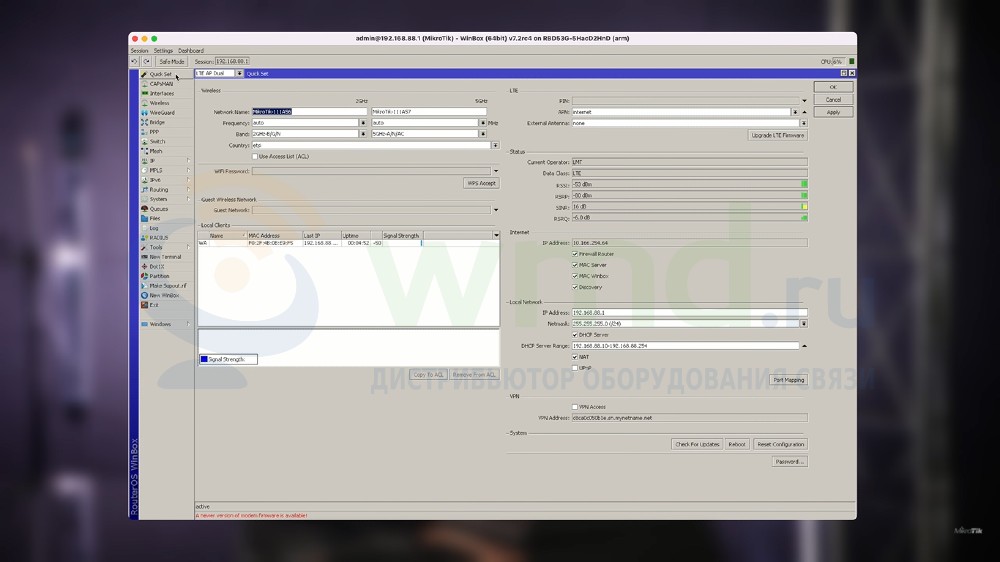Click the undo arrow in the toolbar
1000x562 pixels.
point(134,61)
